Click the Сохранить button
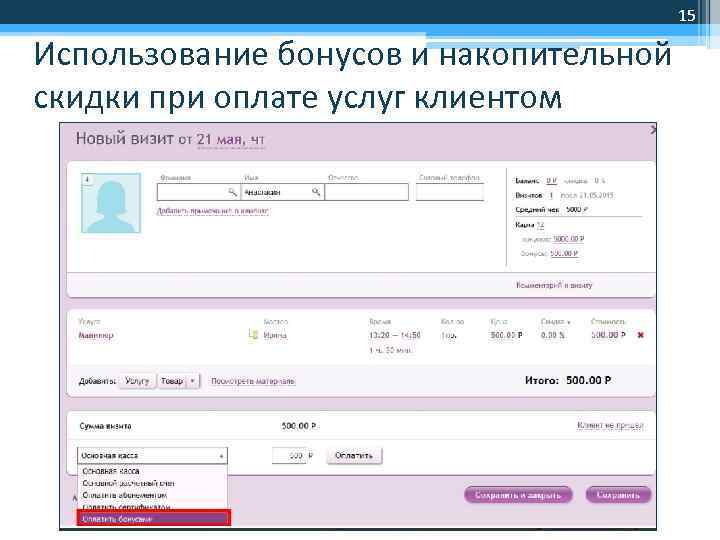Image resolution: width=720 pixels, height=540 pixels. [x=618, y=495]
